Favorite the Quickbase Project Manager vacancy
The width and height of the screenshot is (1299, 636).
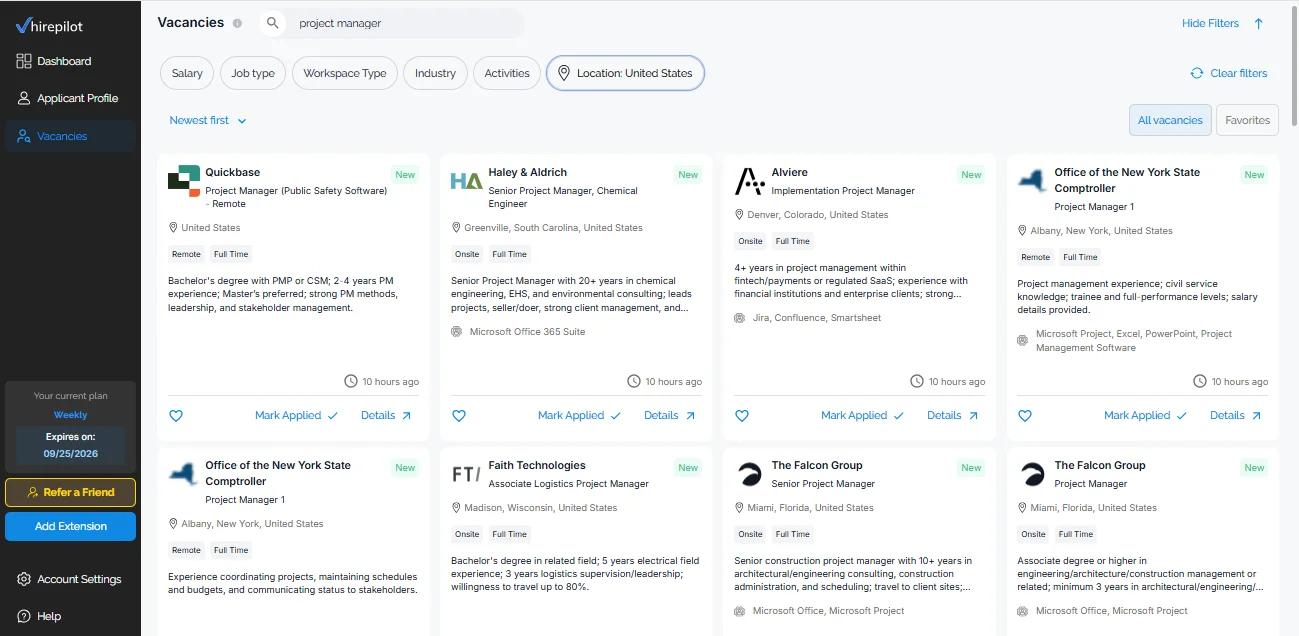click(x=176, y=415)
